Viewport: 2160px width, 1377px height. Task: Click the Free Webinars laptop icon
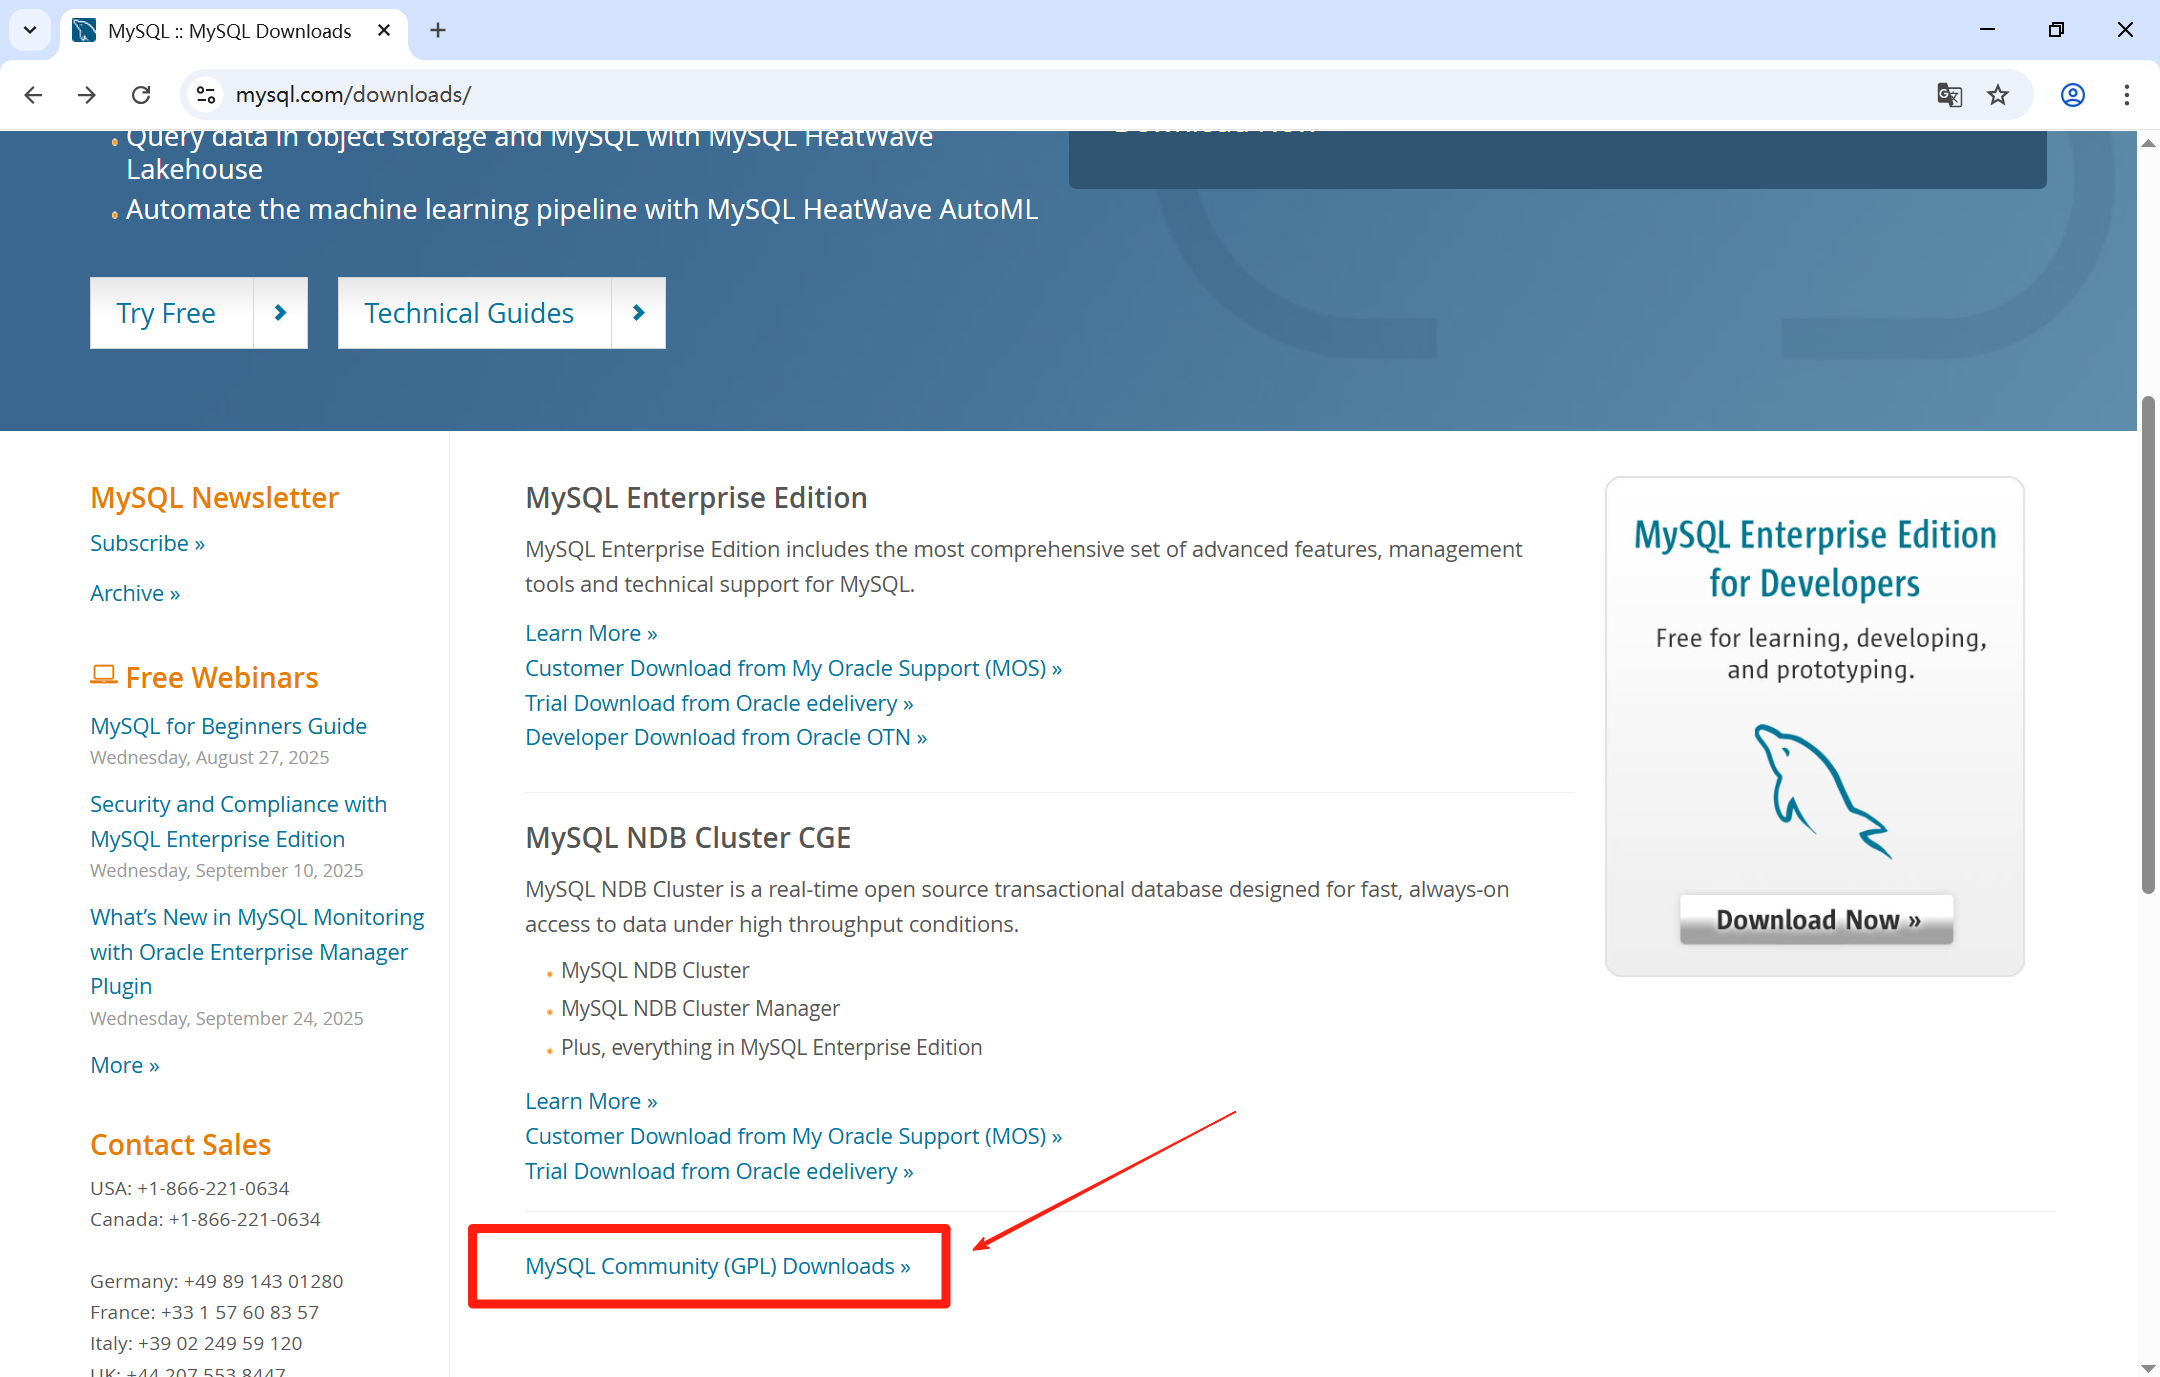click(103, 676)
